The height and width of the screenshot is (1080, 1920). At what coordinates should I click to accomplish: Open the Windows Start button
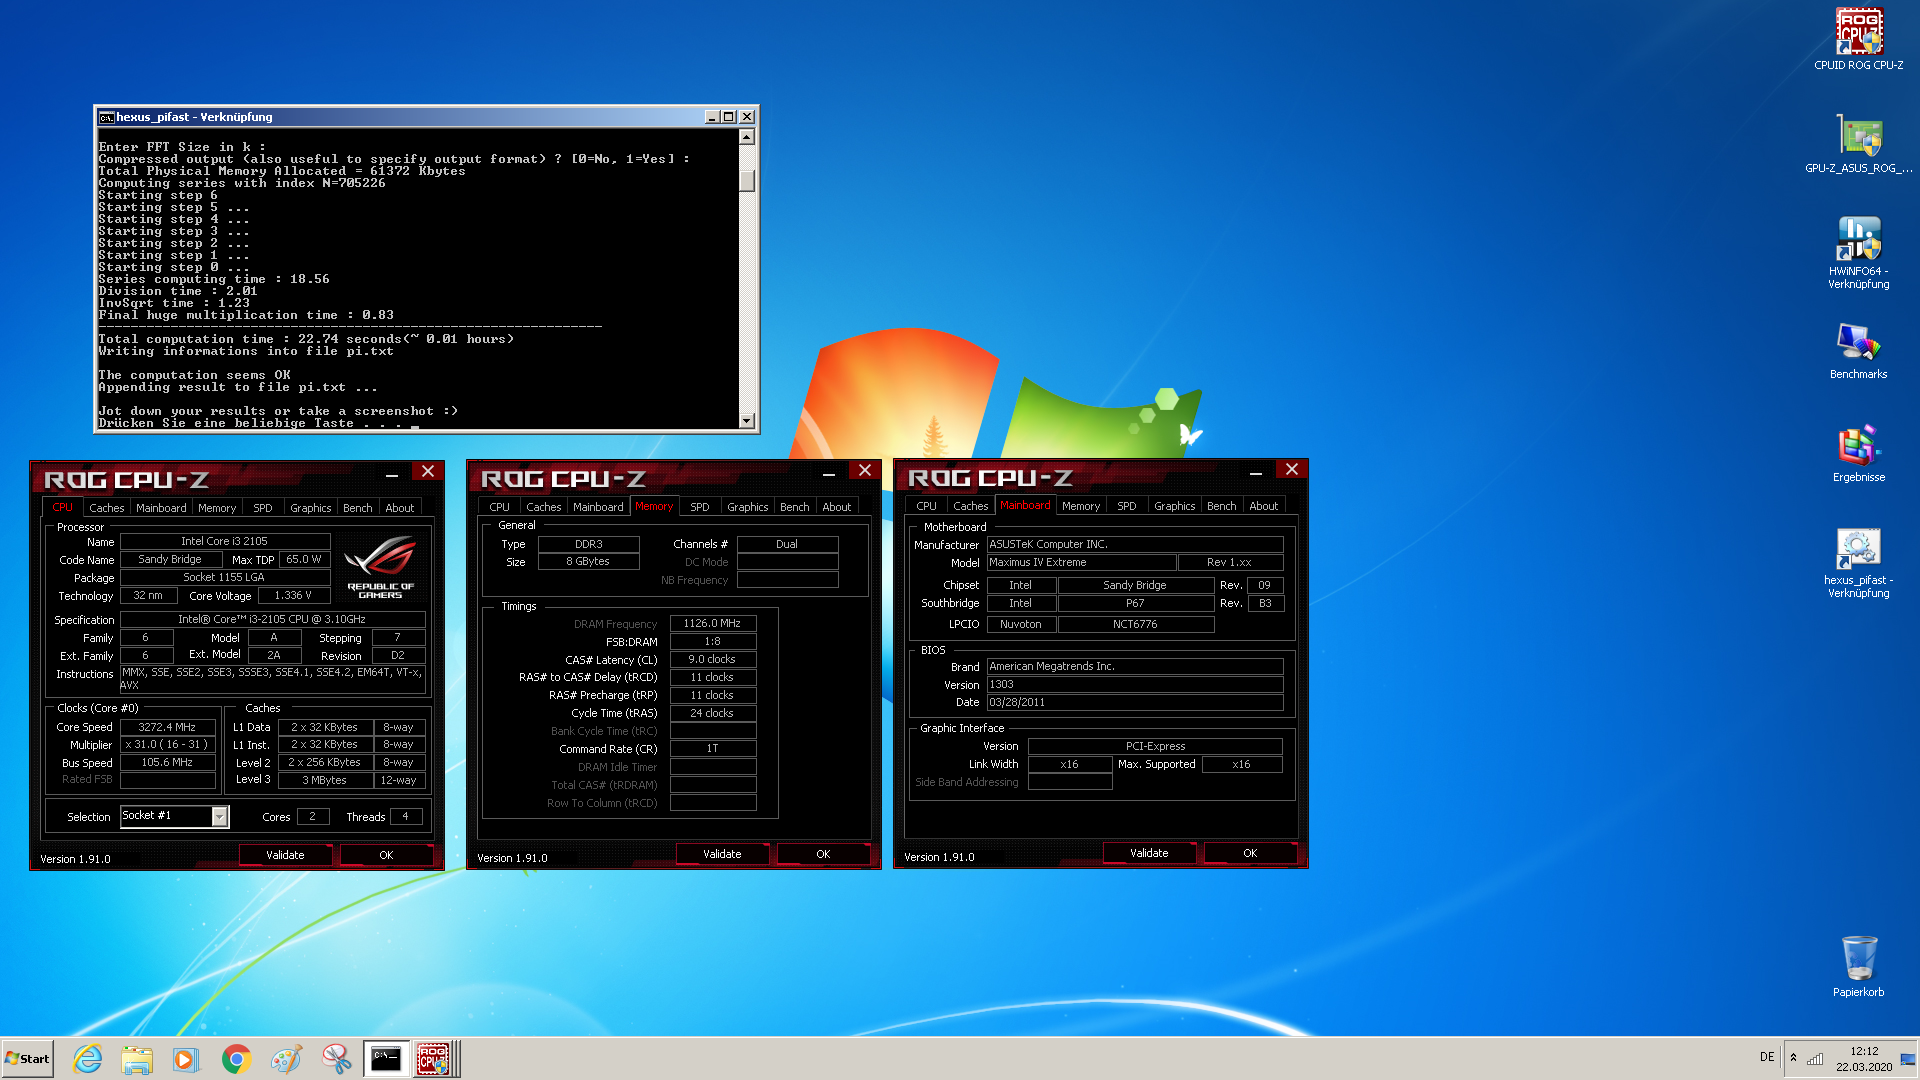coord(28,1059)
